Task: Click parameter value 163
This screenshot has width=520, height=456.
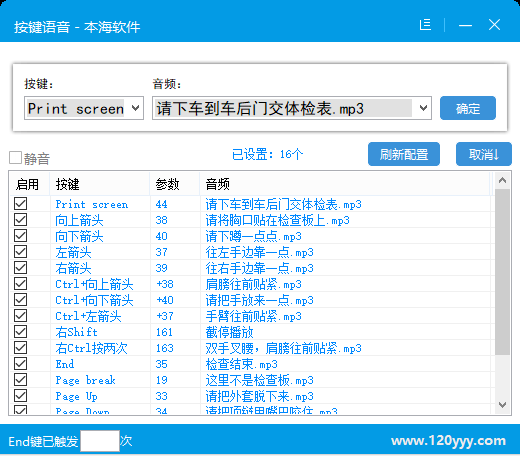Action: point(164,348)
